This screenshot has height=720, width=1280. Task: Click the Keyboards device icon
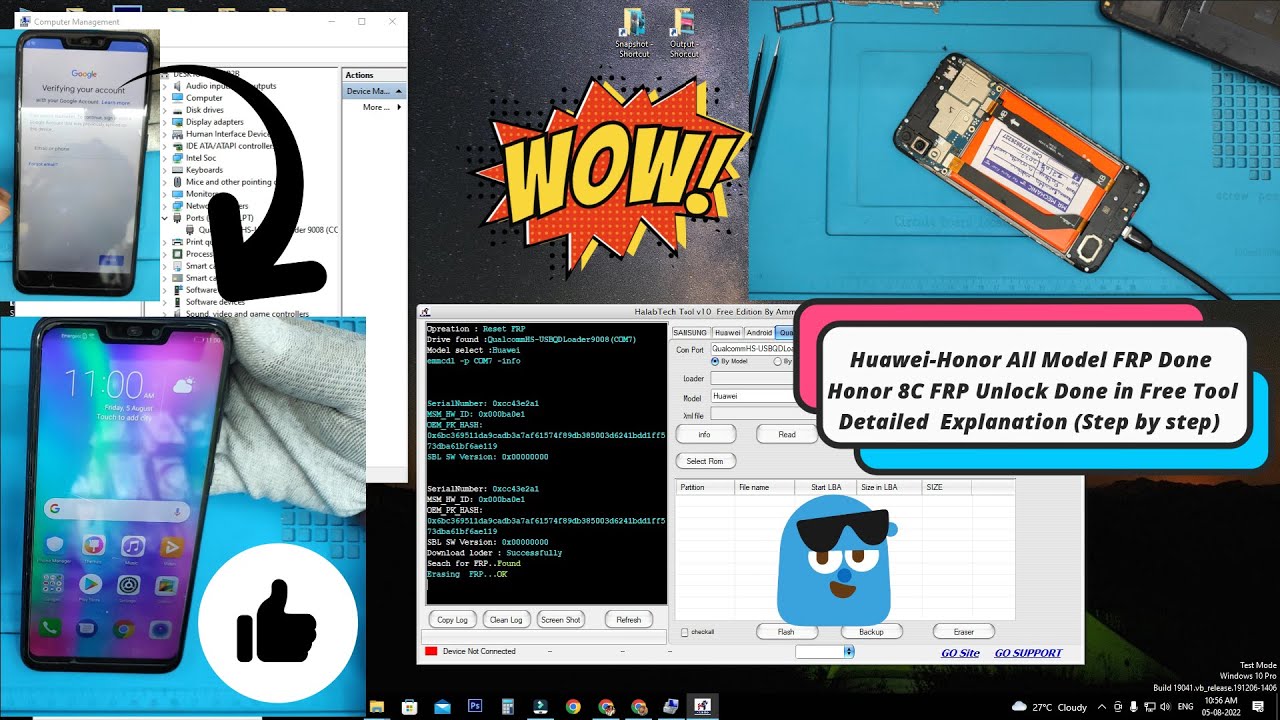tap(177, 170)
